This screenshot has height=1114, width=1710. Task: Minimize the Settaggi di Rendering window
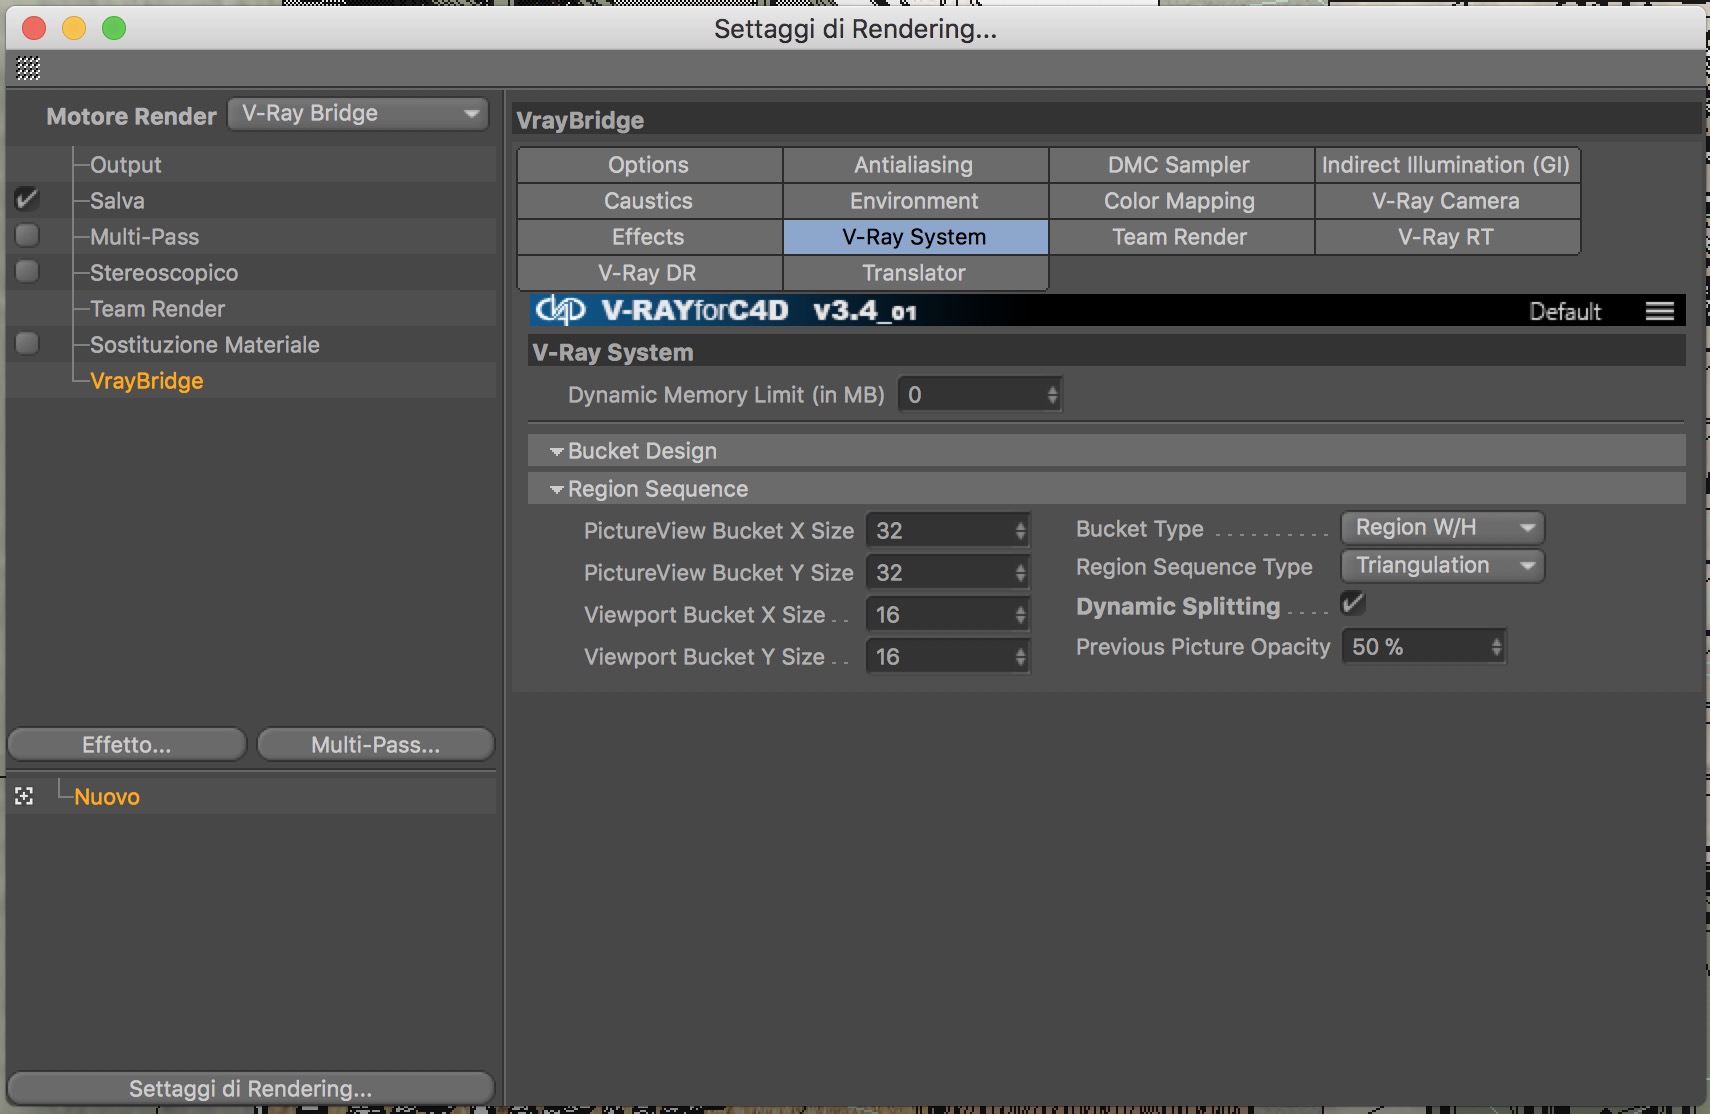[74, 28]
